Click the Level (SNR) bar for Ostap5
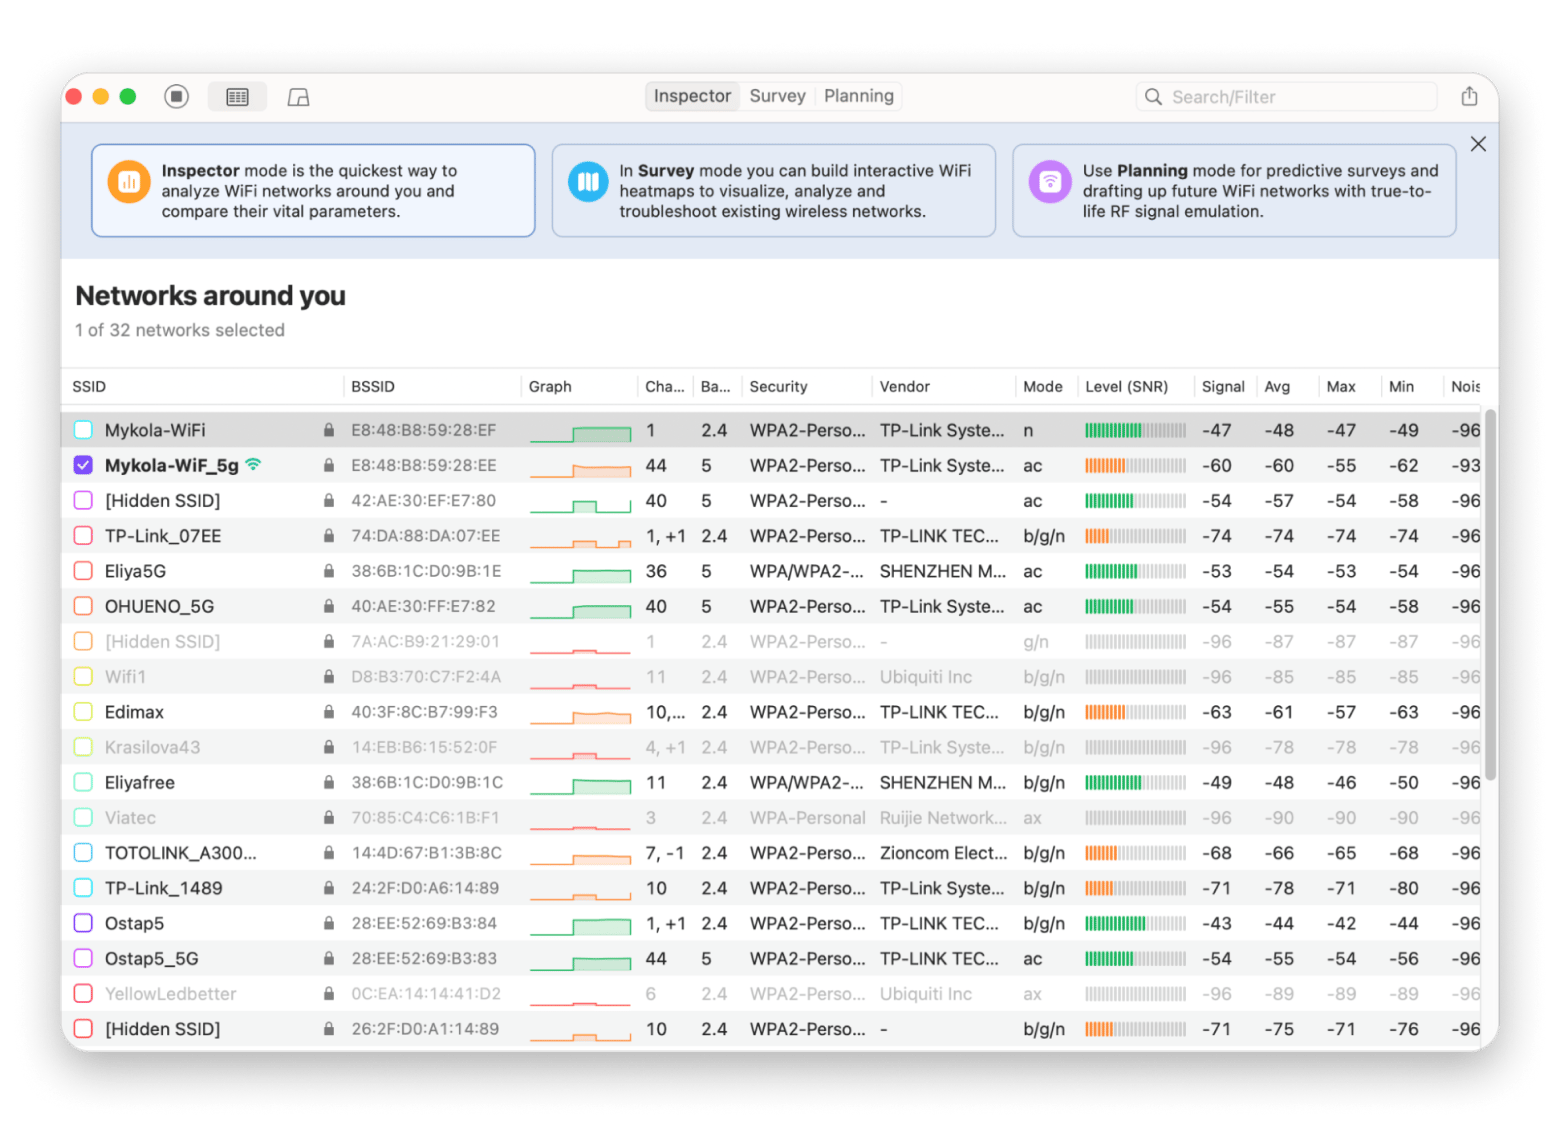The height and width of the screenshot is (1132, 1560). (1135, 923)
